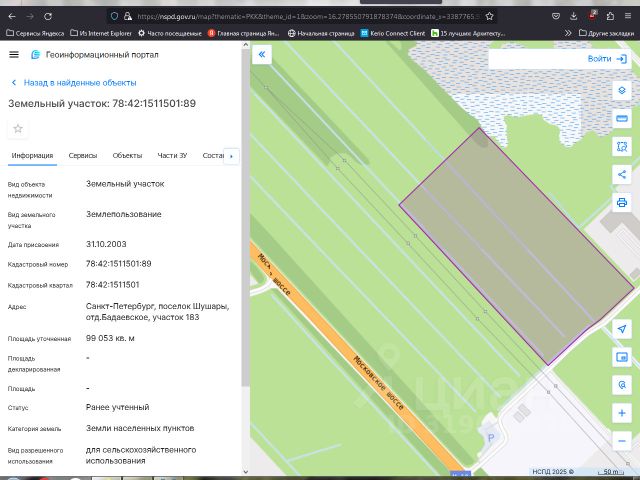Open the browser hamburger application menu
640x480 pixels.
tap(628, 16)
